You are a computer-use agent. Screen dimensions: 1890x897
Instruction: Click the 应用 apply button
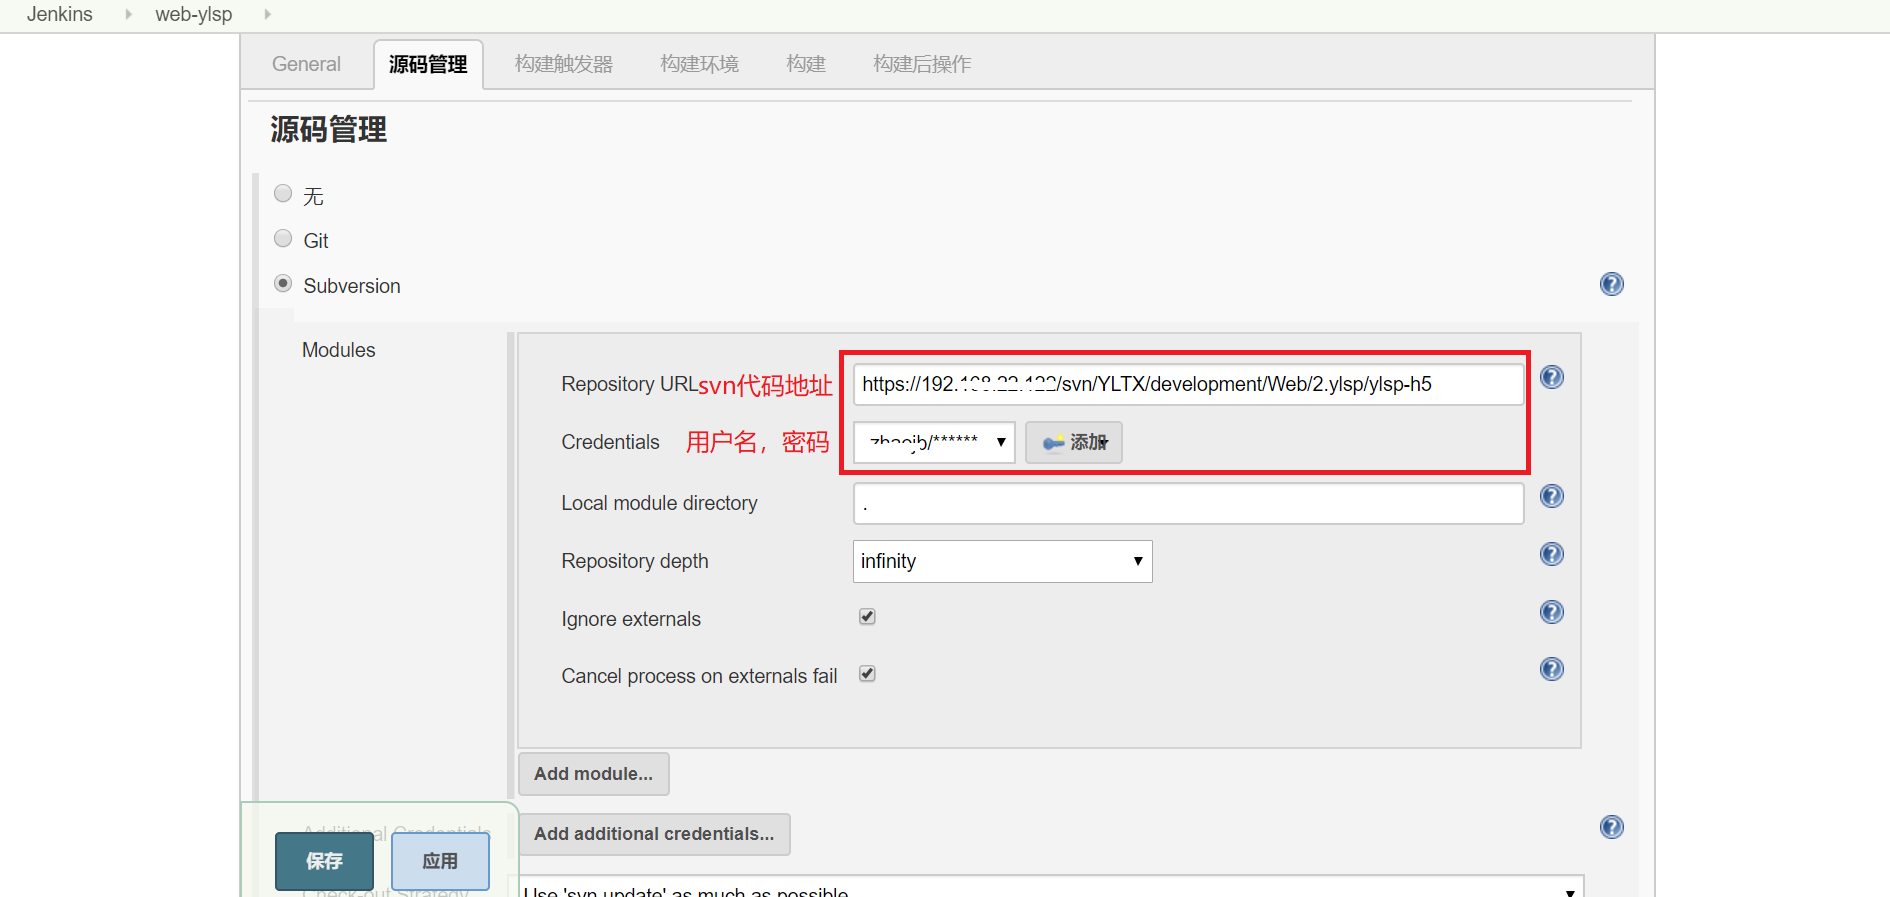pyautogui.click(x=440, y=861)
